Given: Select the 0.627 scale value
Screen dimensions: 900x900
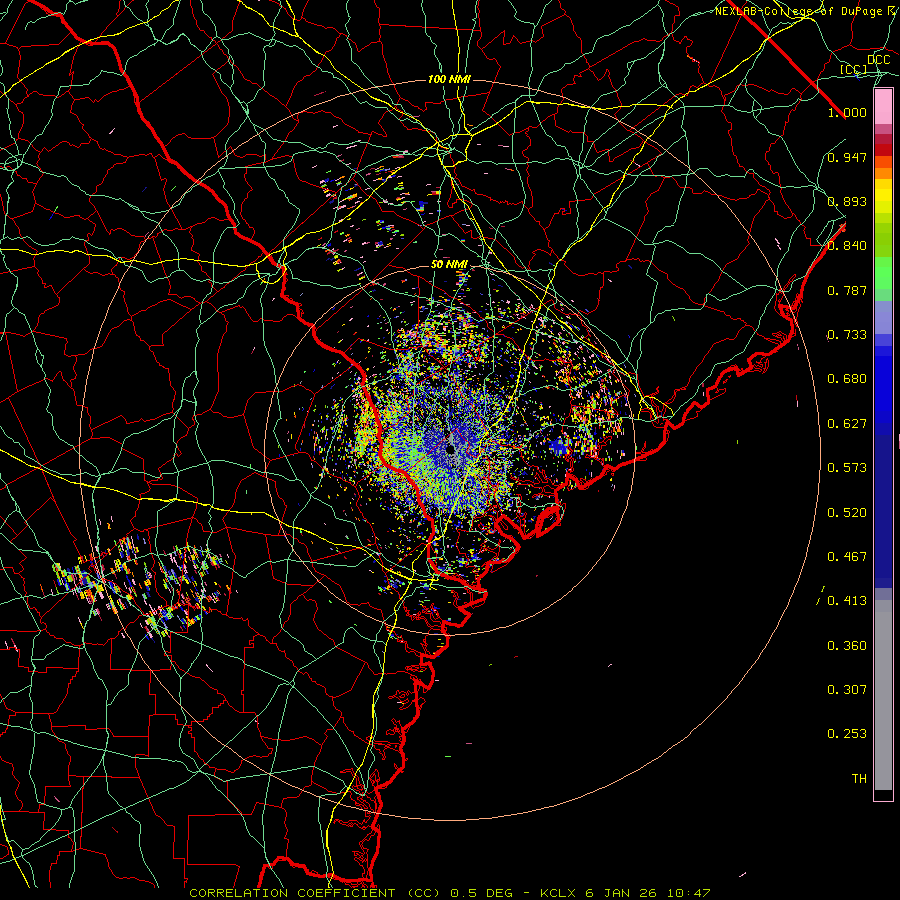Looking at the screenshot, I should 847,424.
